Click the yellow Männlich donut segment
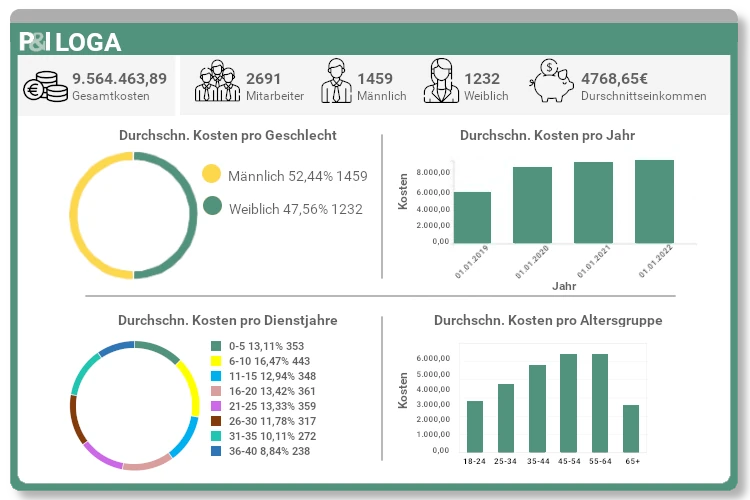The width and height of the screenshot is (750, 500). tap(74, 215)
